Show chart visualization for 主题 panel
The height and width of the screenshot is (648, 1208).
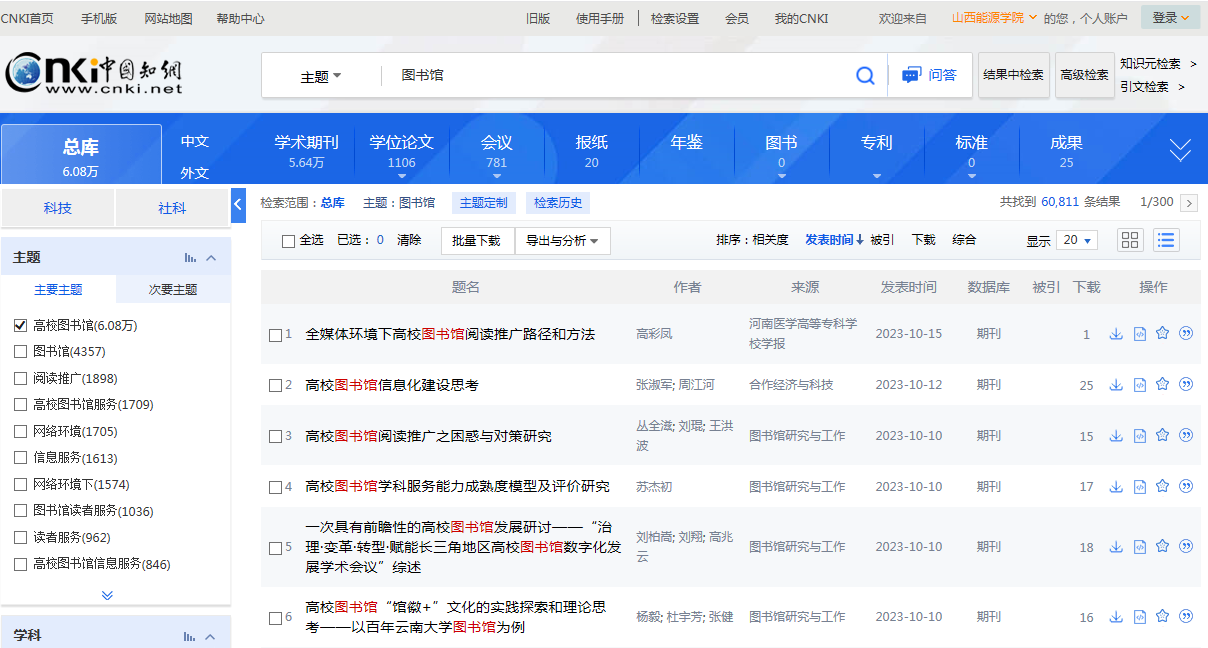190,258
